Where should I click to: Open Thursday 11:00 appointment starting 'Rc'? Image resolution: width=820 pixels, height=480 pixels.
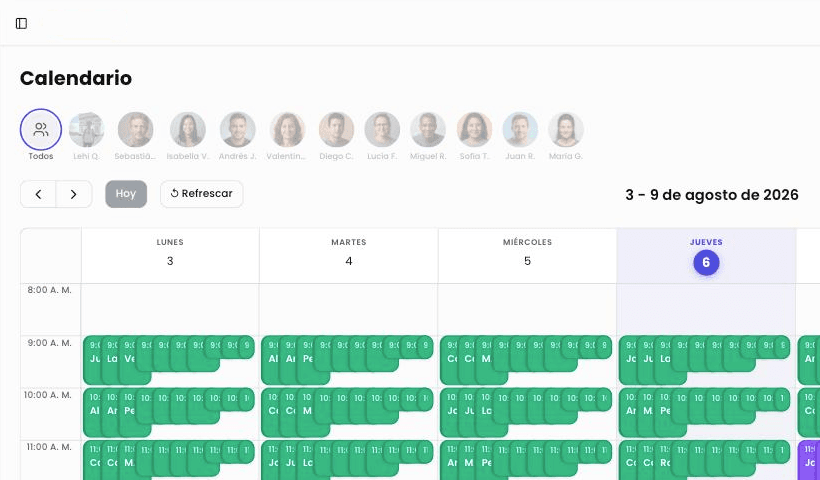pos(665,460)
